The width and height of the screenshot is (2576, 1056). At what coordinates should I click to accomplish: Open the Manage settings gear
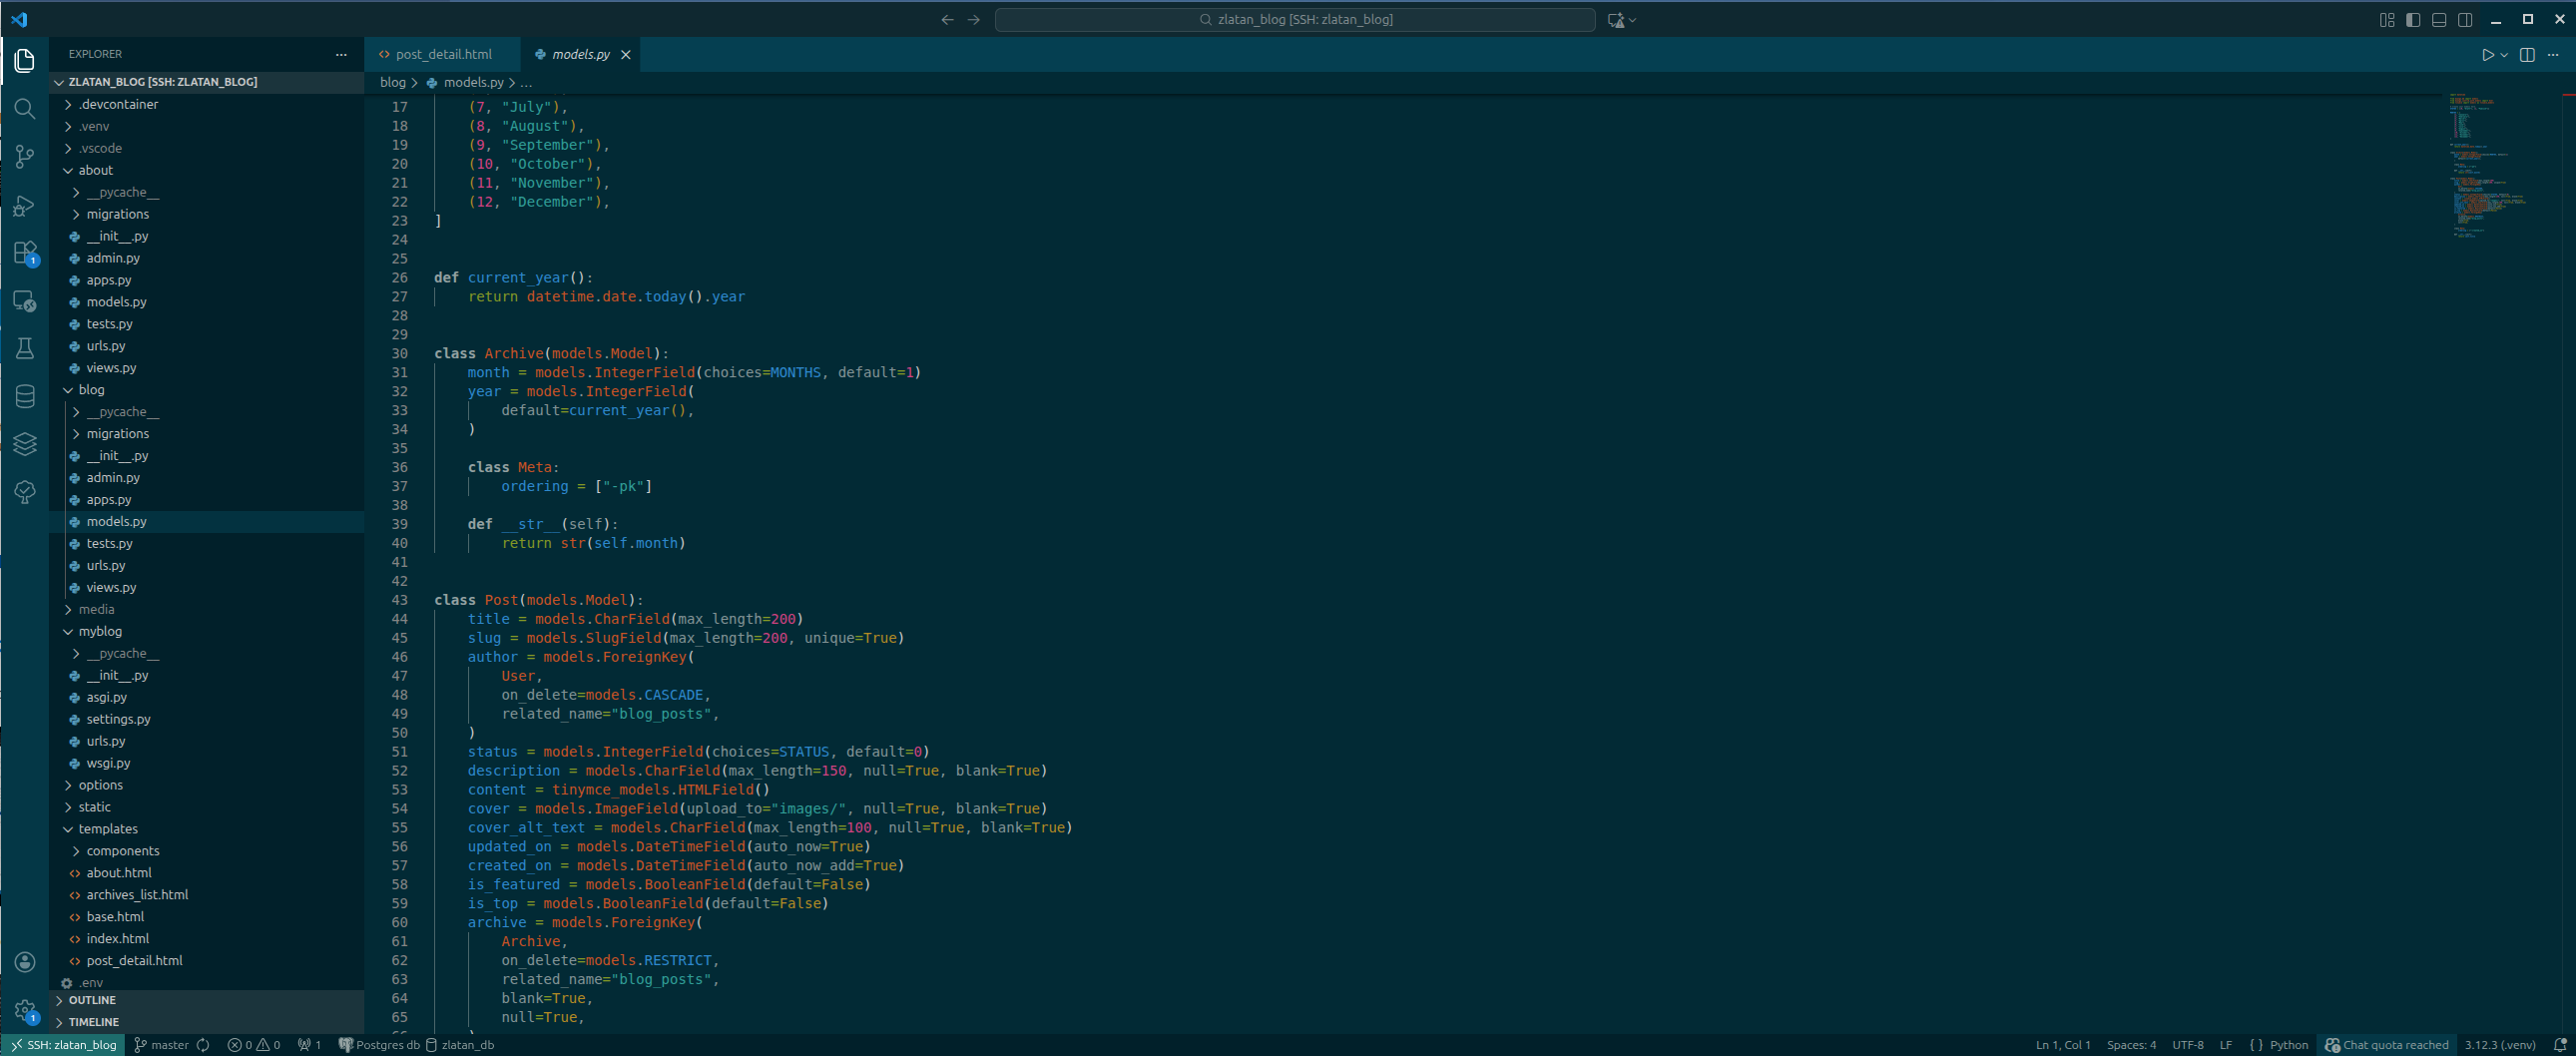(x=25, y=1010)
